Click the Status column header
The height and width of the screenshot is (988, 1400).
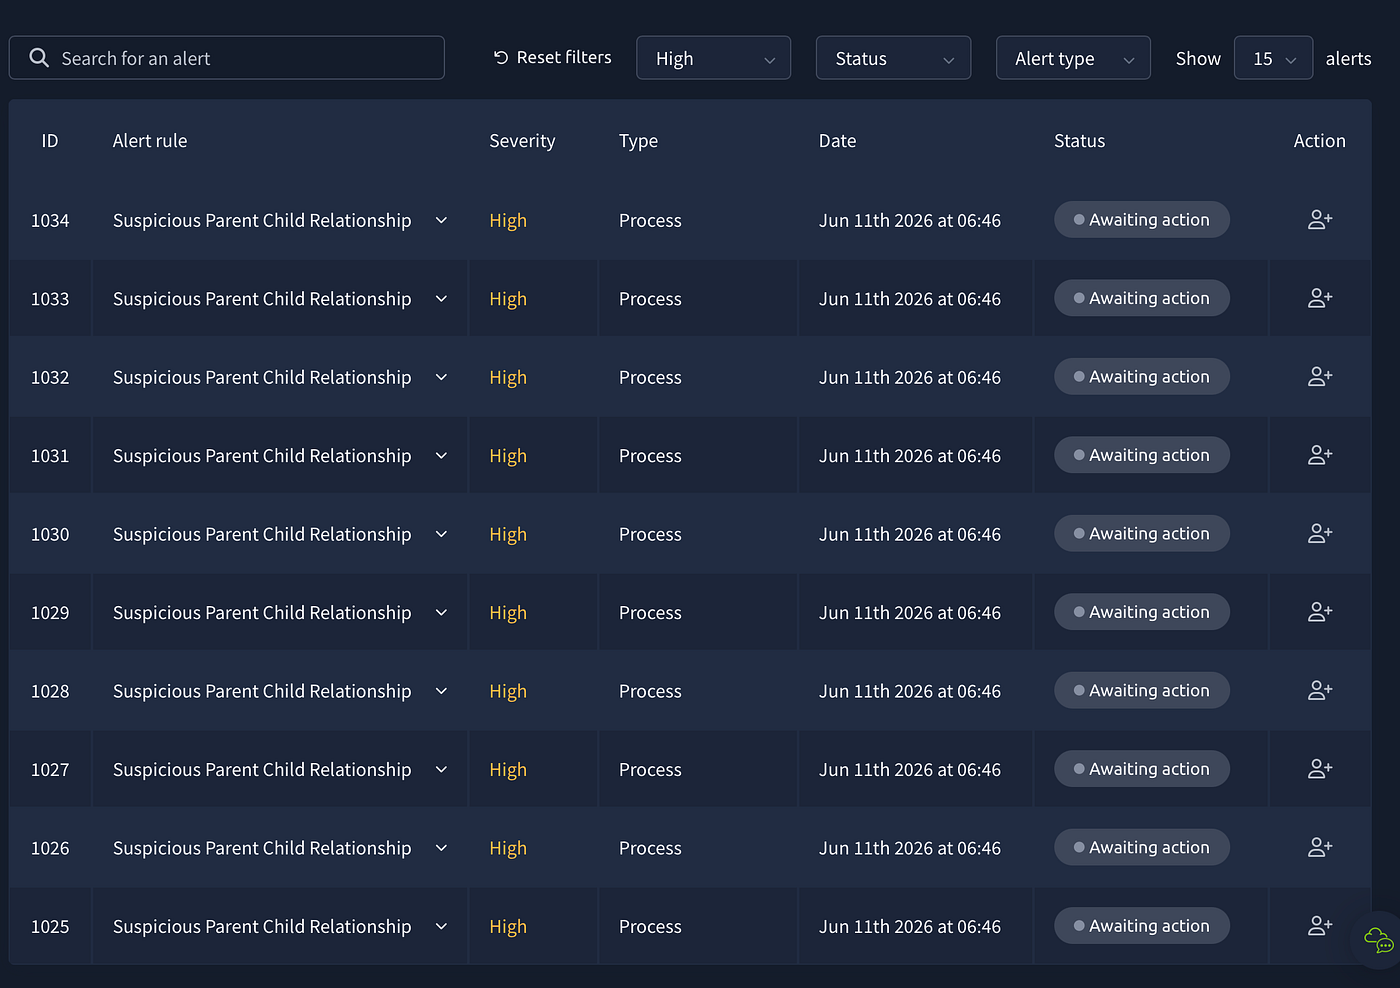[1079, 141]
